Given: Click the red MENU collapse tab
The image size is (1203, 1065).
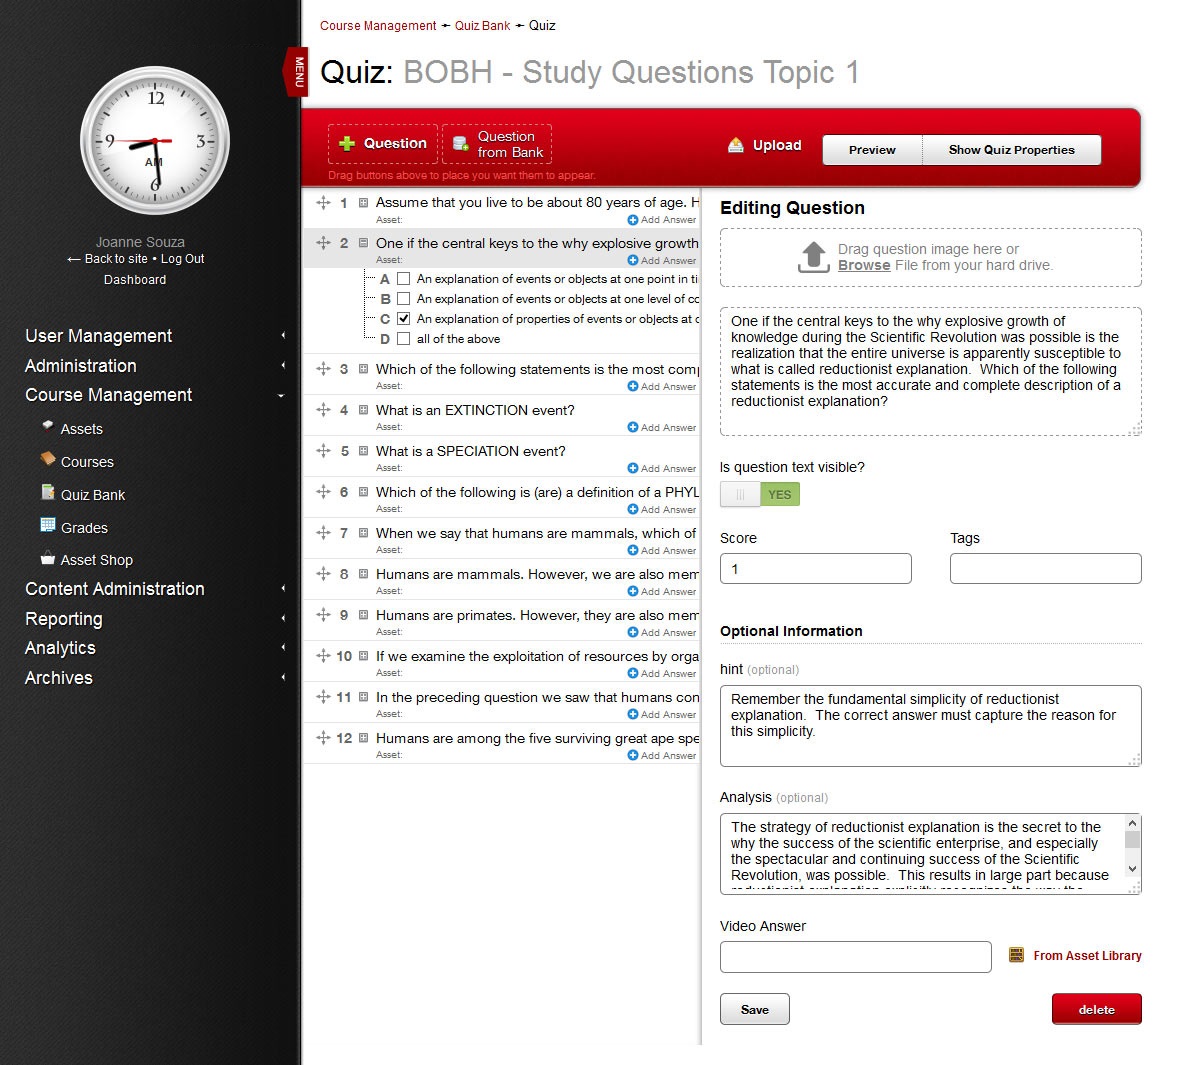Looking at the screenshot, I should 297,72.
